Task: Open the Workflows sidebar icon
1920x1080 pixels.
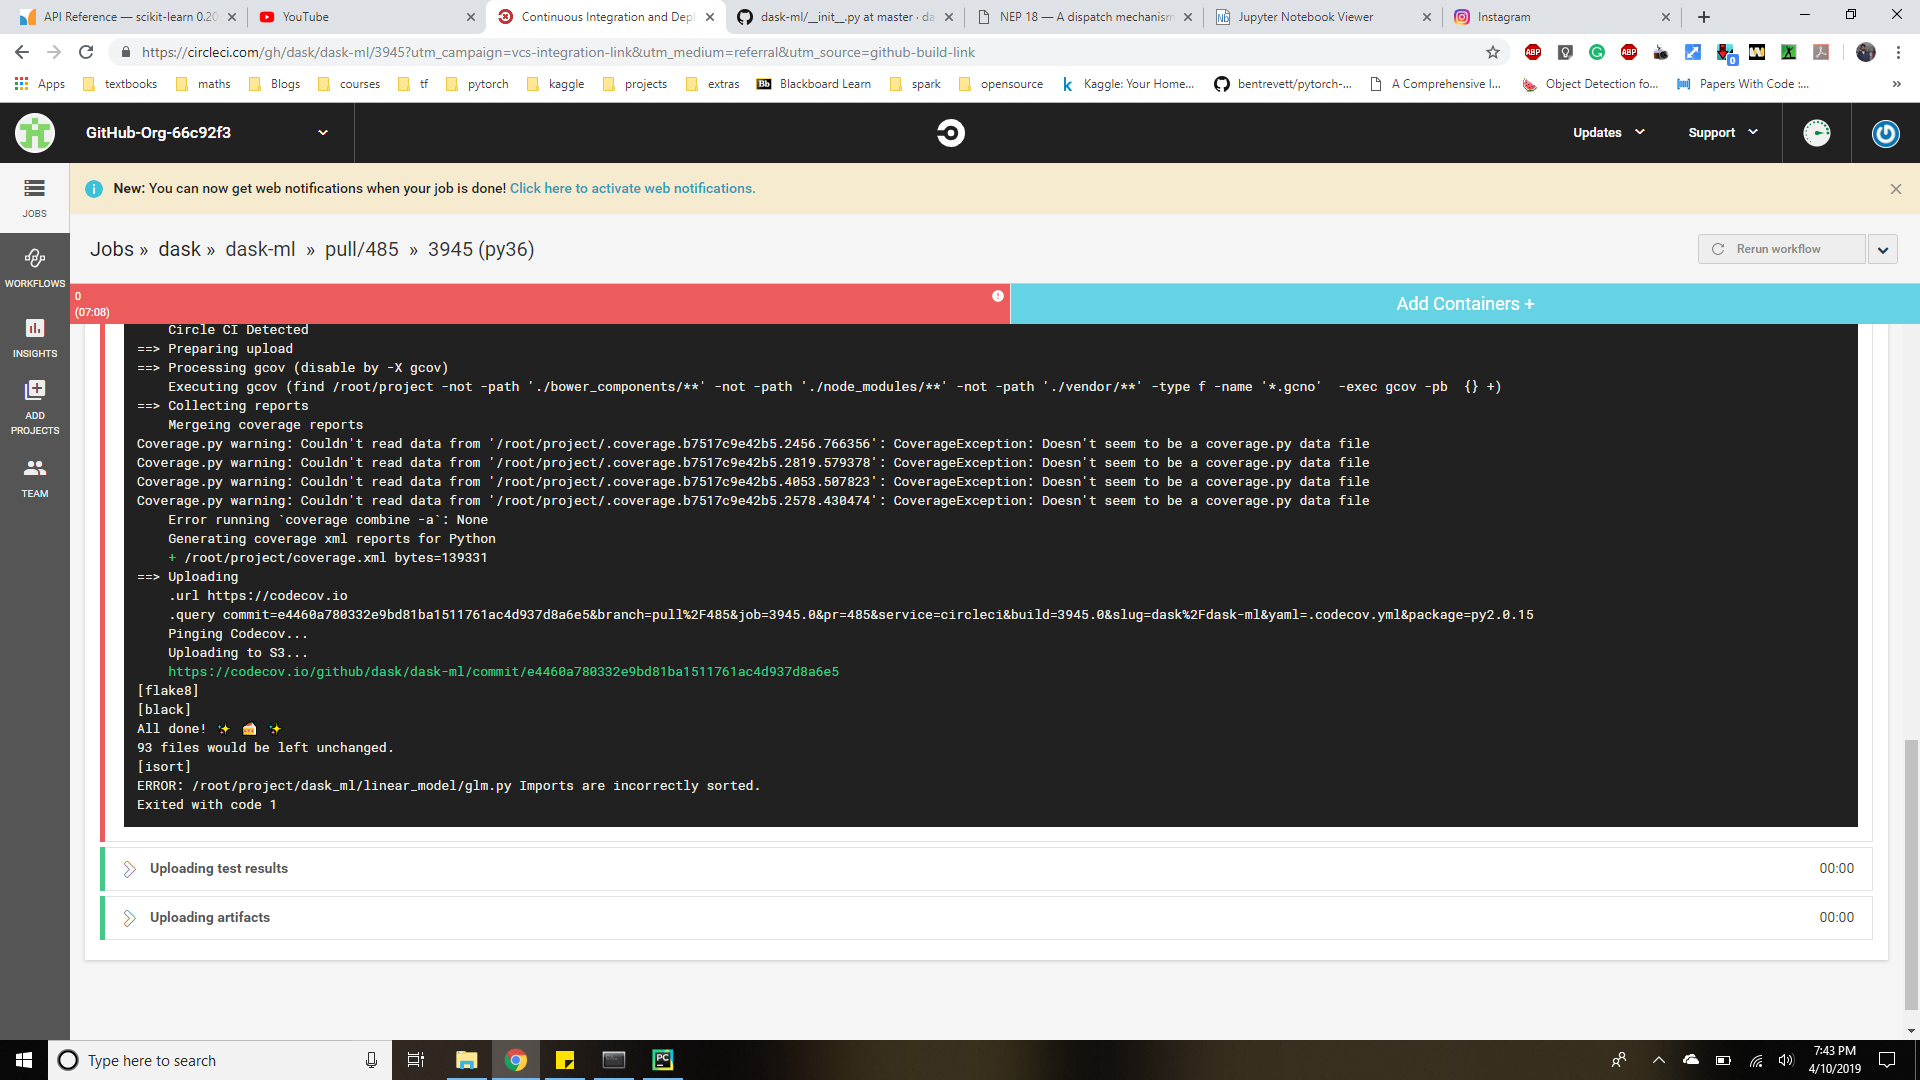Action: [34, 267]
